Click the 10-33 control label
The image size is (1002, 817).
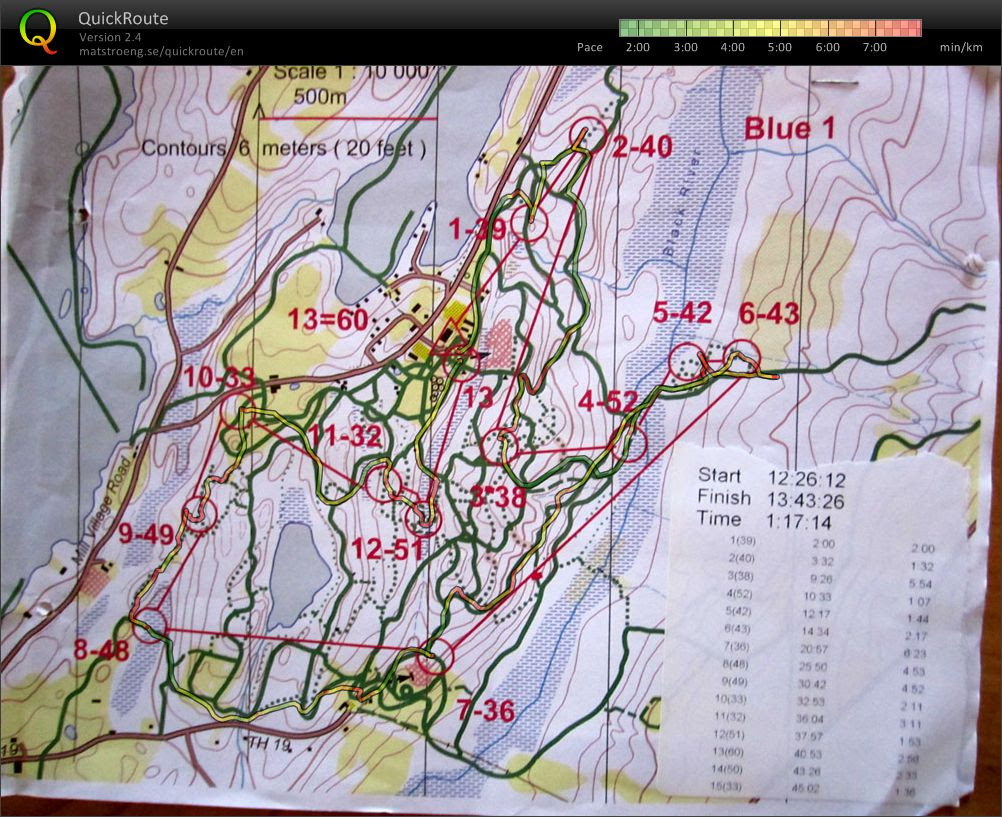pos(219,378)
